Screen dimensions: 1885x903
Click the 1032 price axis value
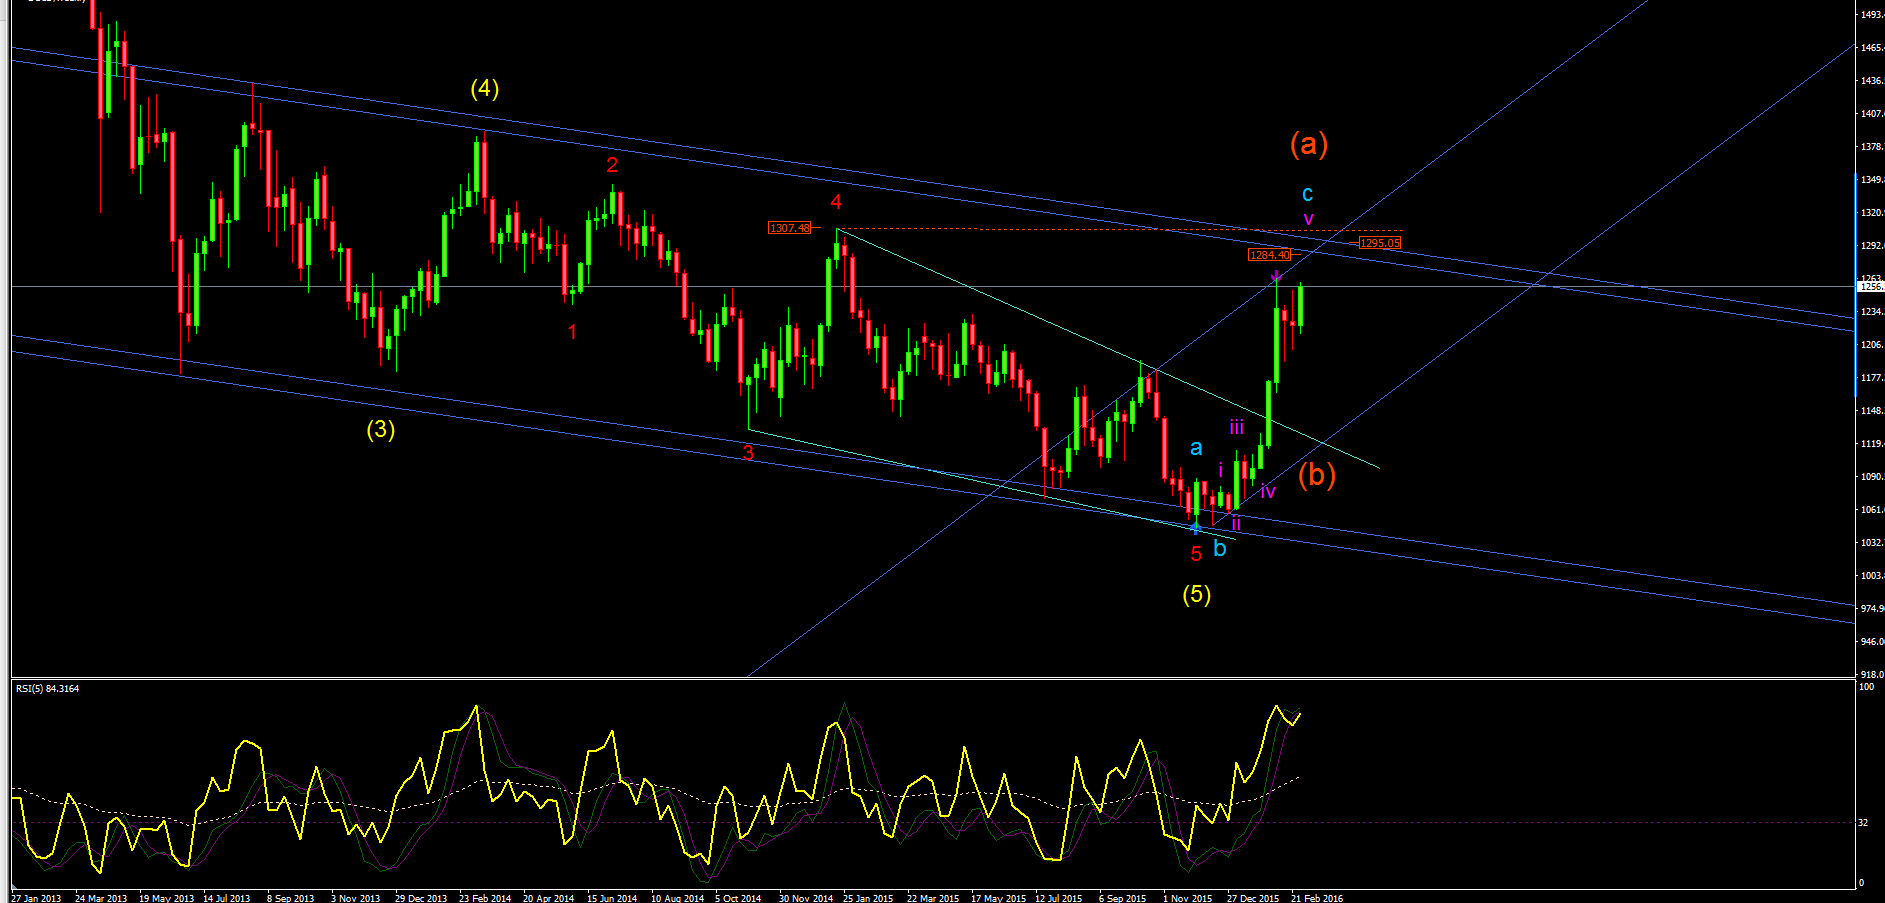click(1871, 543)
